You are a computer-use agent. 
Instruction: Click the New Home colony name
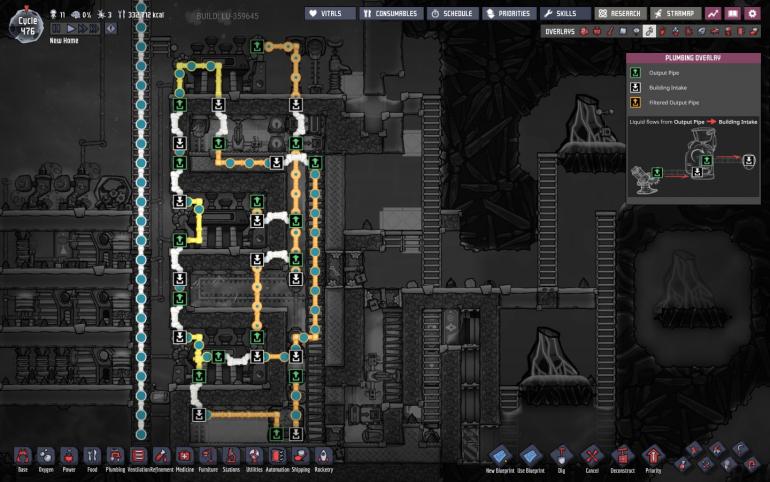pyautogui.click(x=64, y=41)
